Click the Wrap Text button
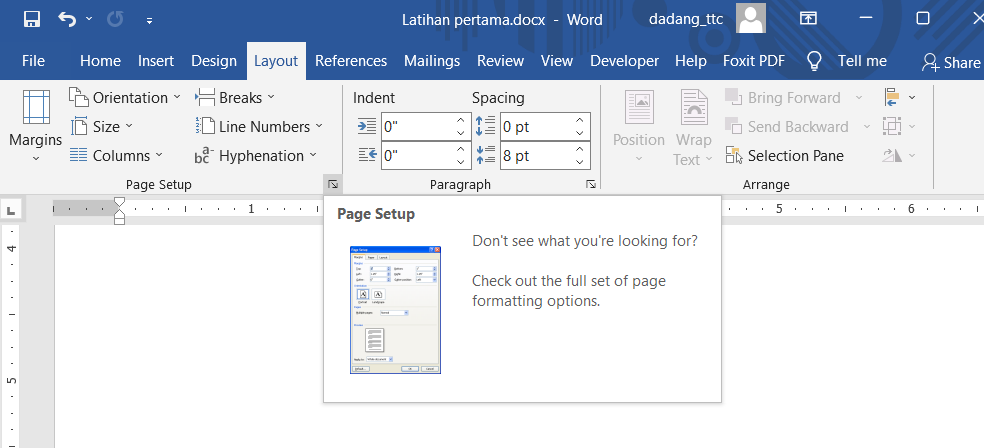 point(693,127)
